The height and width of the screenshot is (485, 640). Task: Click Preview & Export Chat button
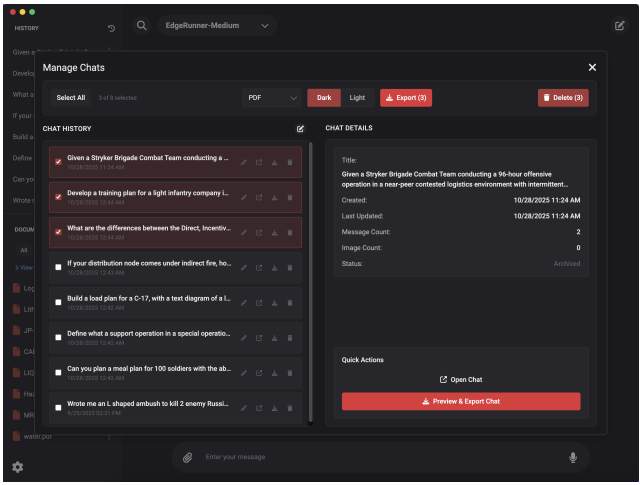coord(461,401)
